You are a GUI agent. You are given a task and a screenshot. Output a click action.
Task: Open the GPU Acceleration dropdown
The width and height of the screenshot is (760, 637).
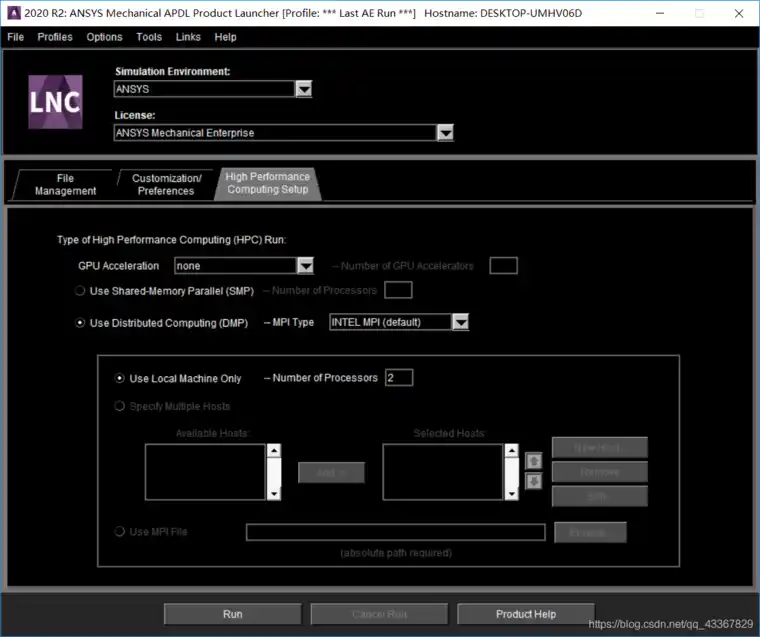pos(305,266)
